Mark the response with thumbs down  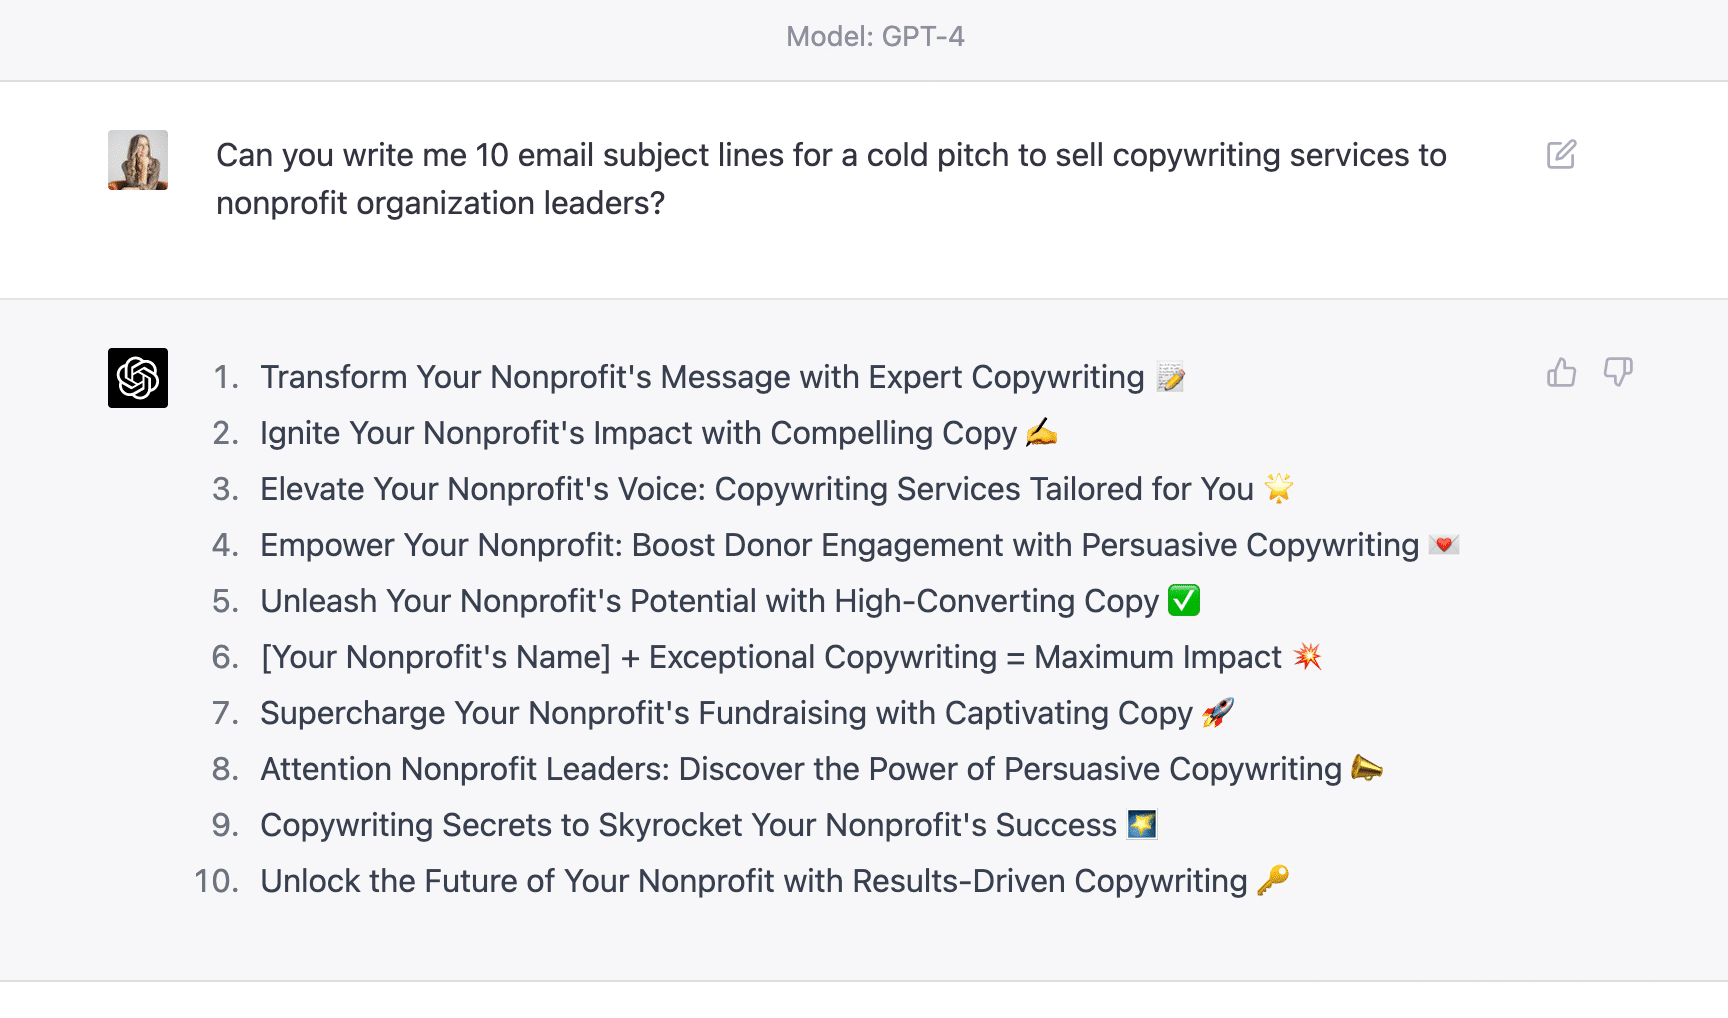(1618, 372)
